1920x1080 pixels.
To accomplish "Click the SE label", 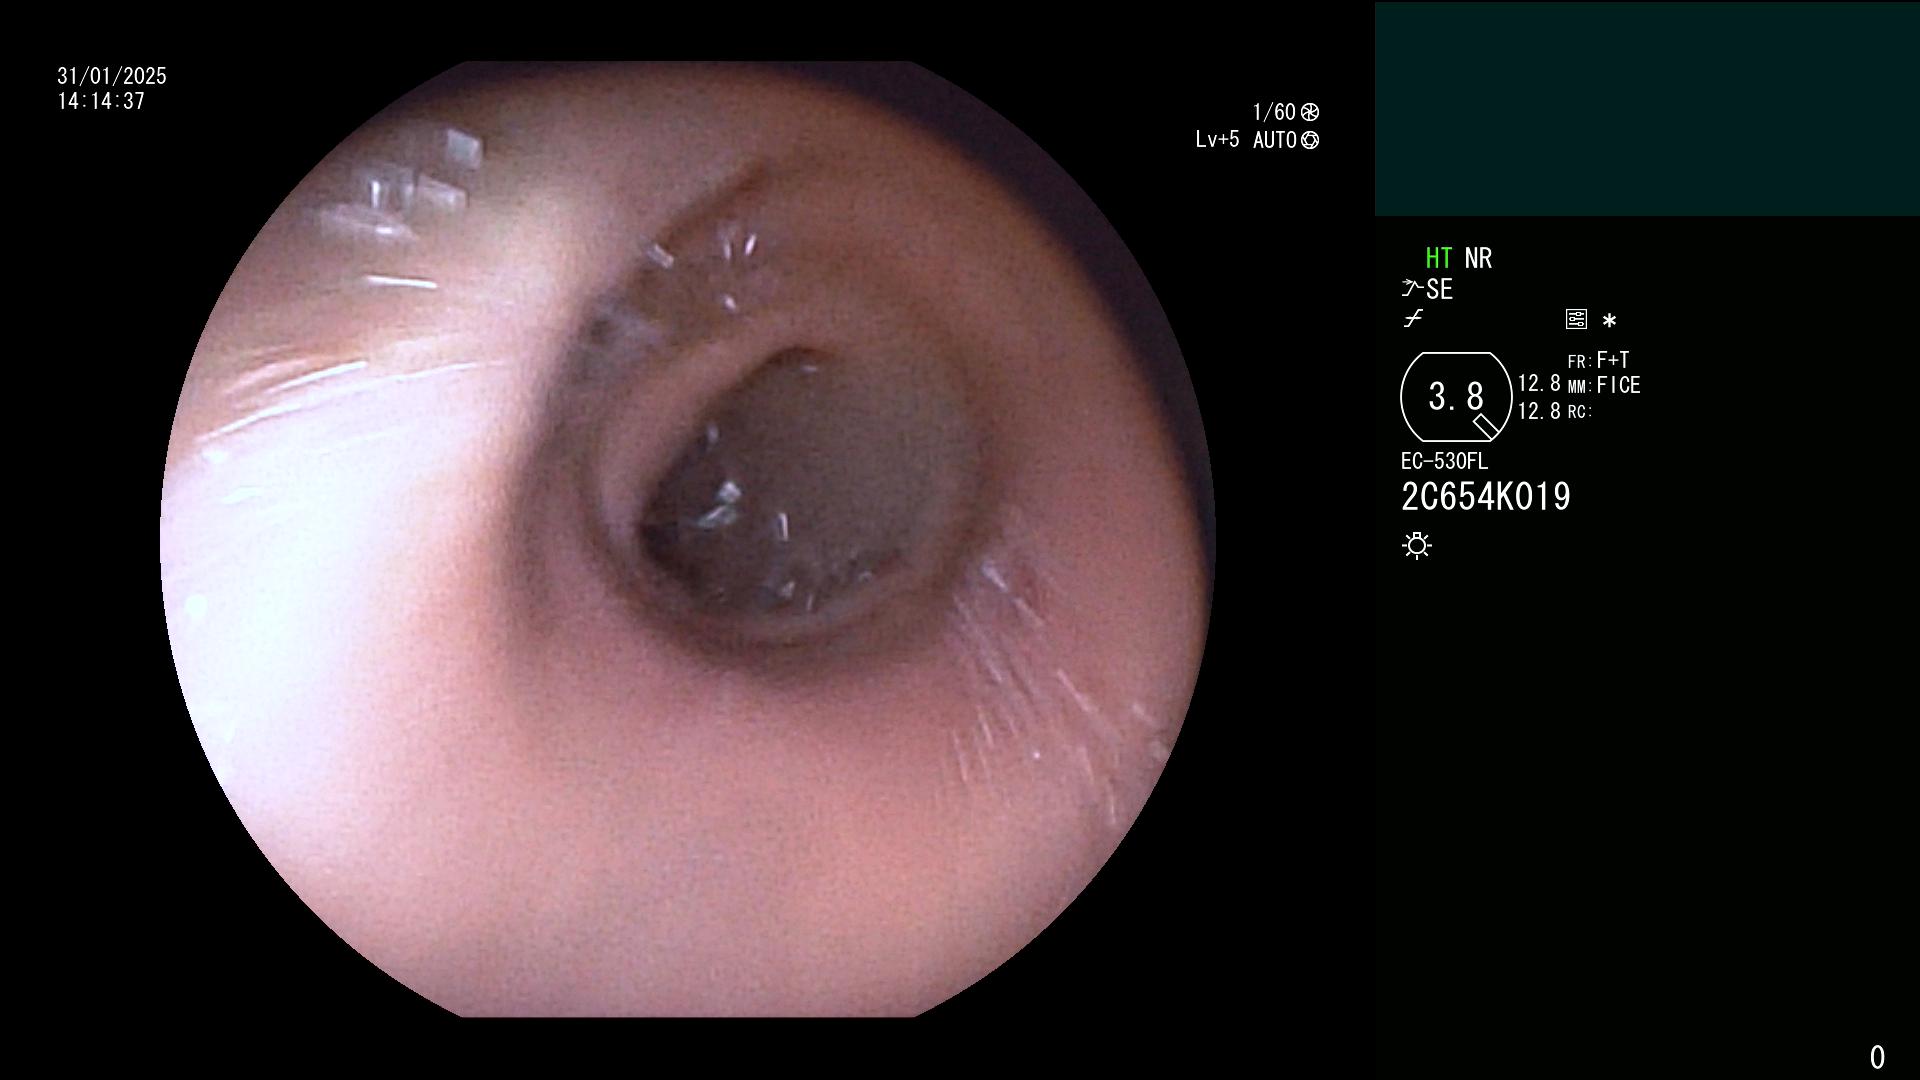I will (x=1439, y=289).
